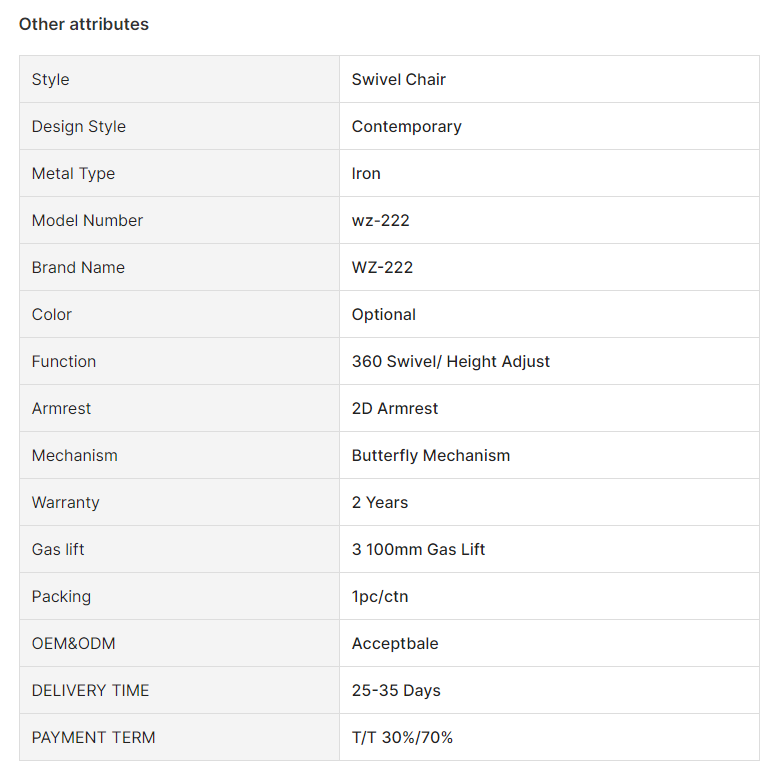Click the Brand Name value WZ-222
This screenshot has height=773, width=779.
tap(382, 267)
